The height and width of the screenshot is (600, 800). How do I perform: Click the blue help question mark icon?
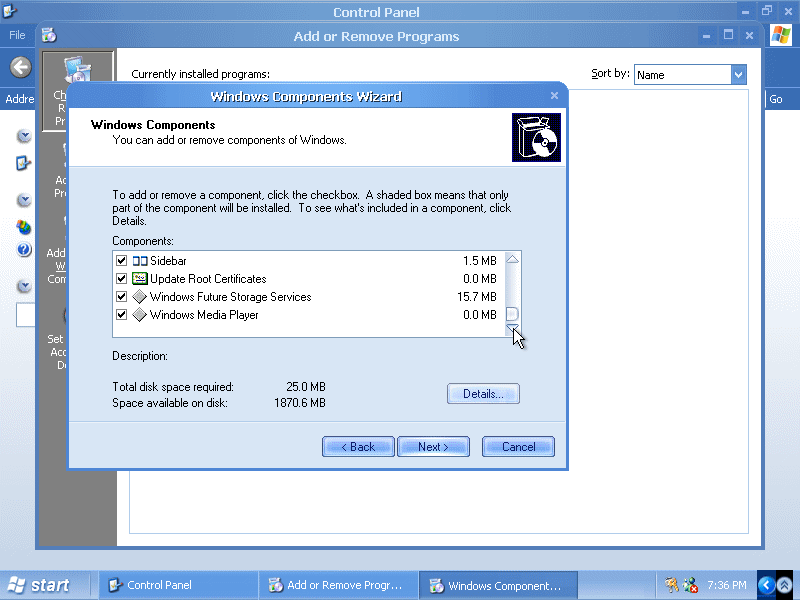(24, 249)
